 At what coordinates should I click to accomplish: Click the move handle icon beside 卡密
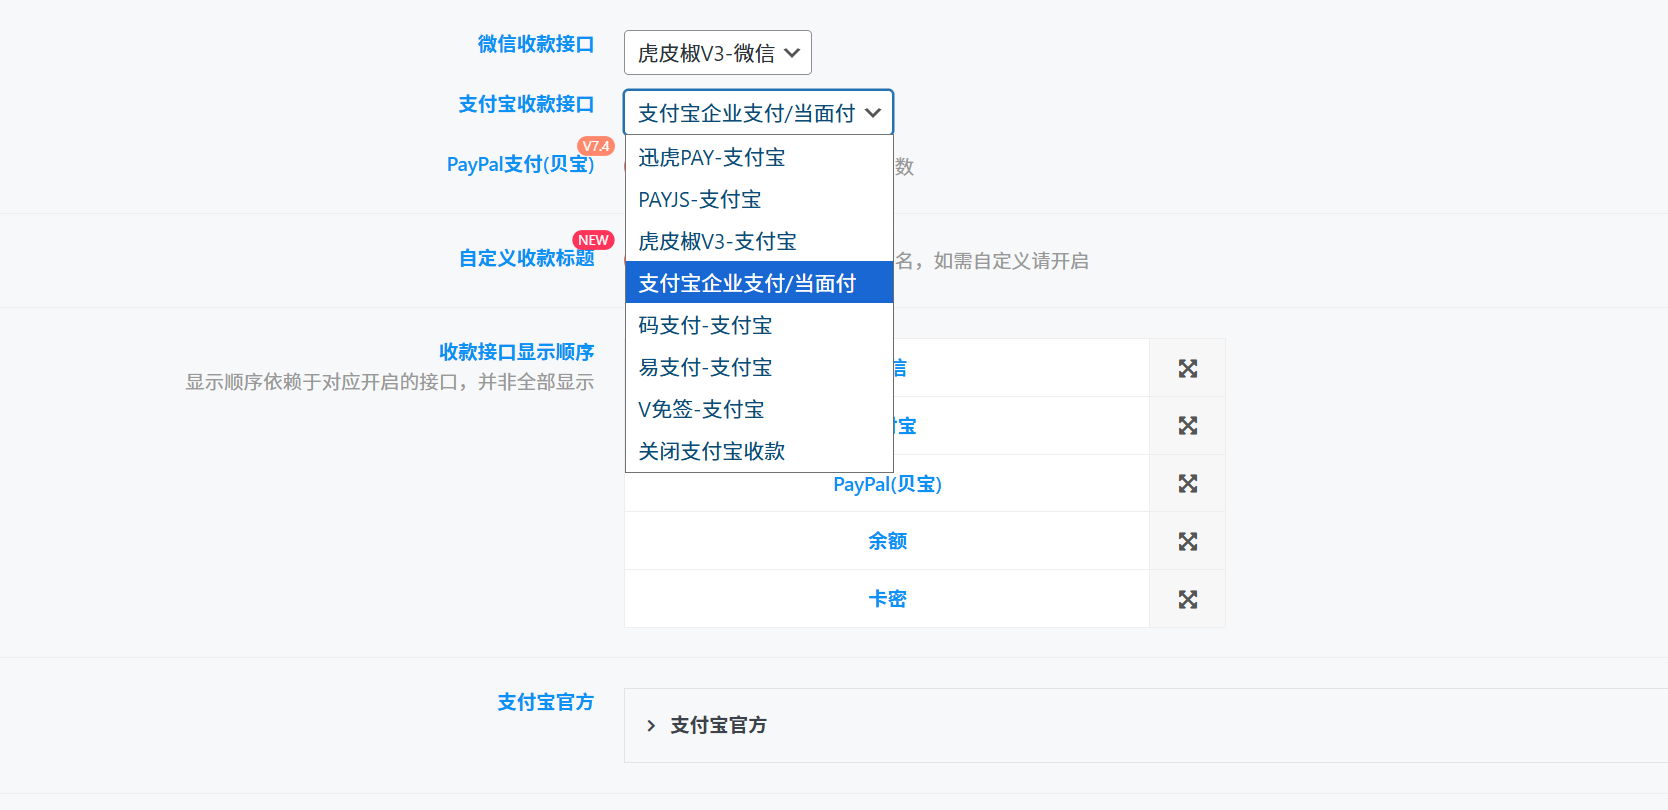pyautogui.click(x=1187, y=599)
